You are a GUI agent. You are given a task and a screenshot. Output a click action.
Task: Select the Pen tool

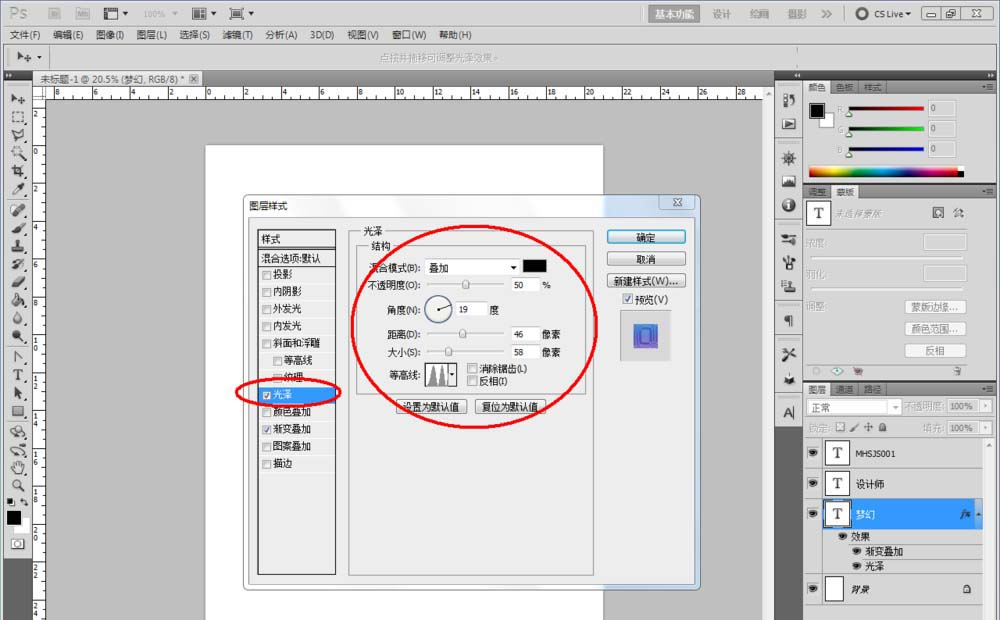18,357
